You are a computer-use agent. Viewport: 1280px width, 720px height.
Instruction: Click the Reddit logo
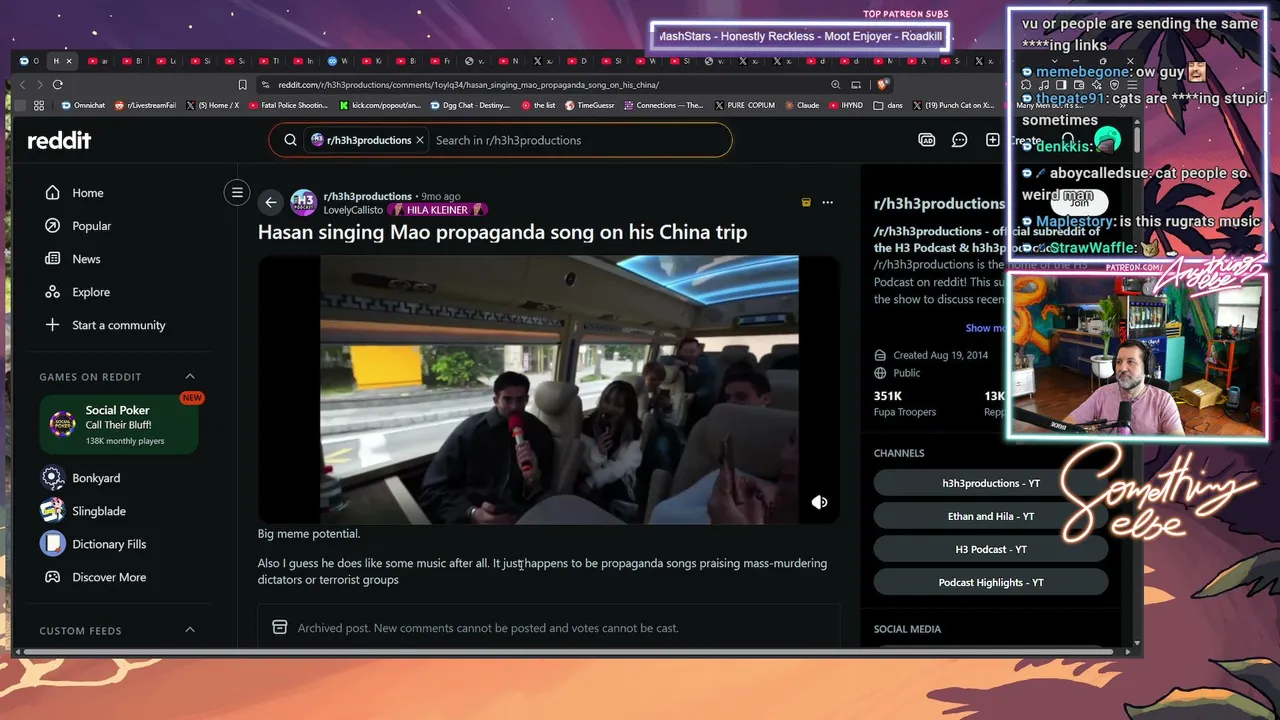[59, 140]
